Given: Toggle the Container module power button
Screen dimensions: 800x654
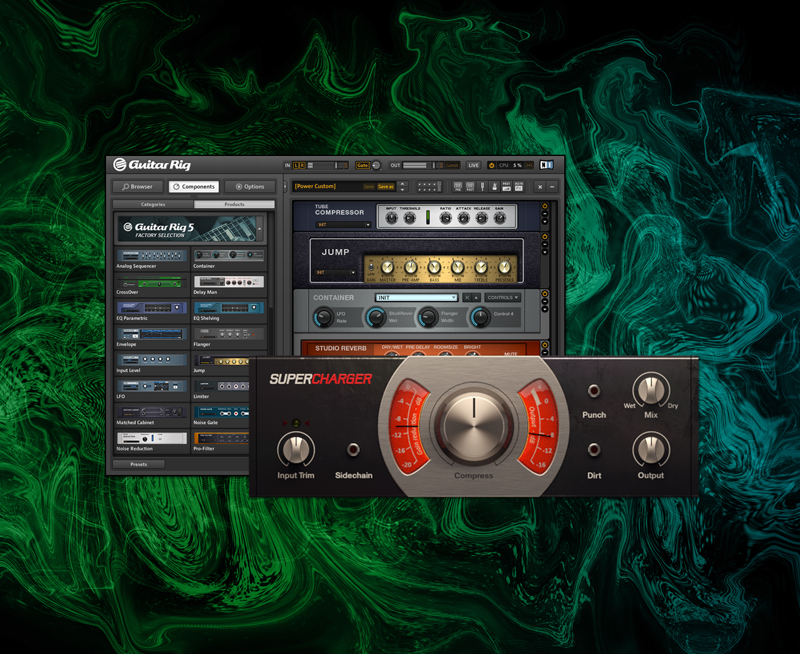Looking at the screenshot, I should coord(544,294).
